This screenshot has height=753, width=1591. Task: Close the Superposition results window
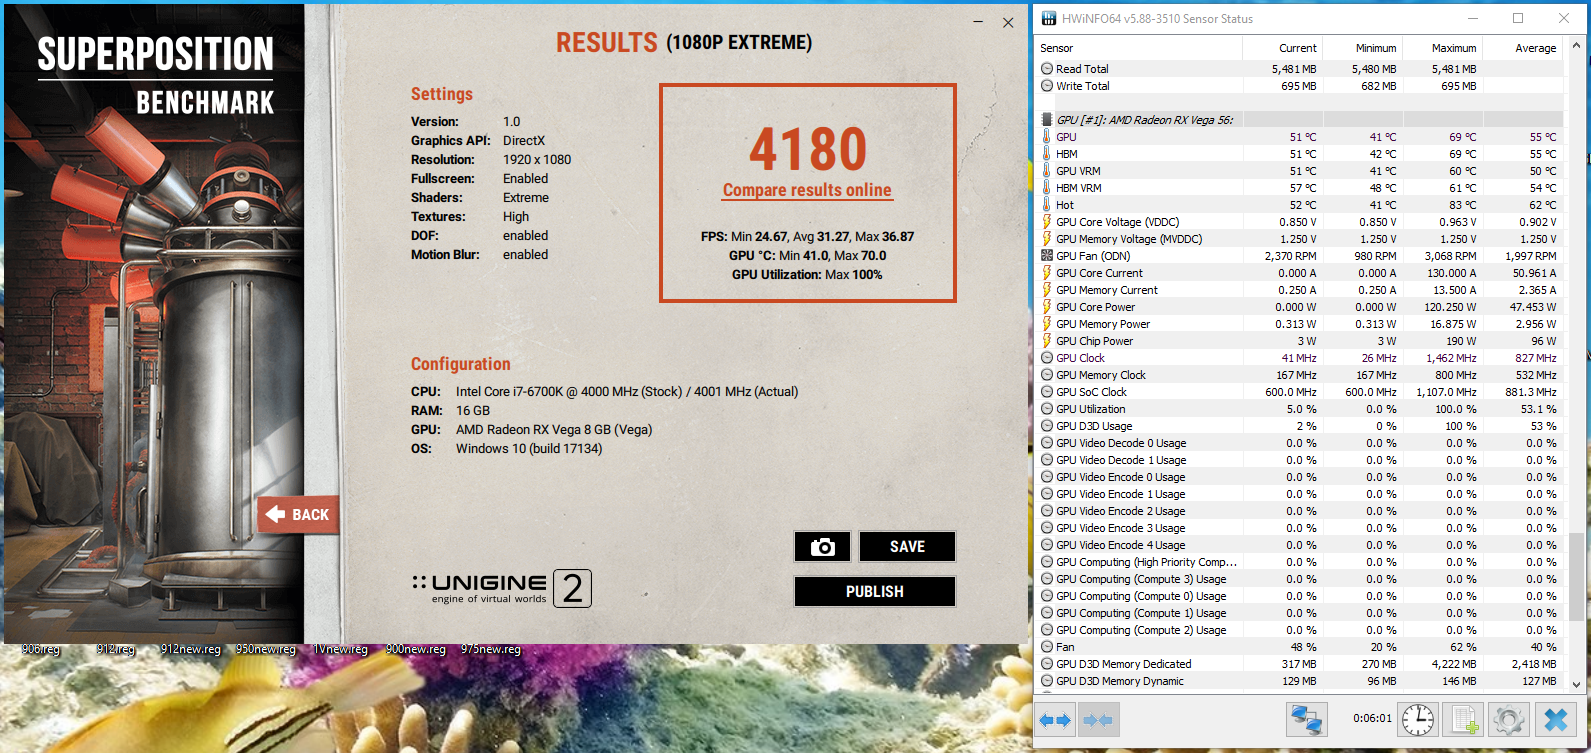[x=1008, y=22]
